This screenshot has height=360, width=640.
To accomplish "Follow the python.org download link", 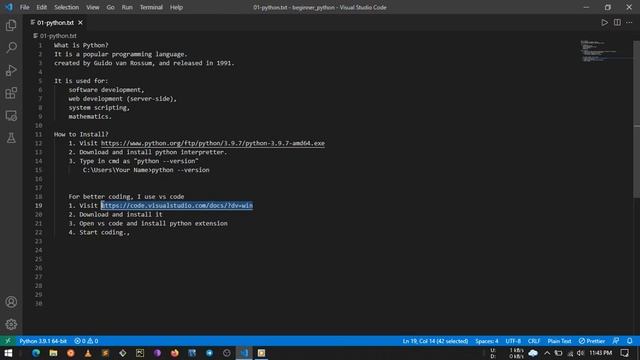I will pyautogui.click(x=213, y=143).
